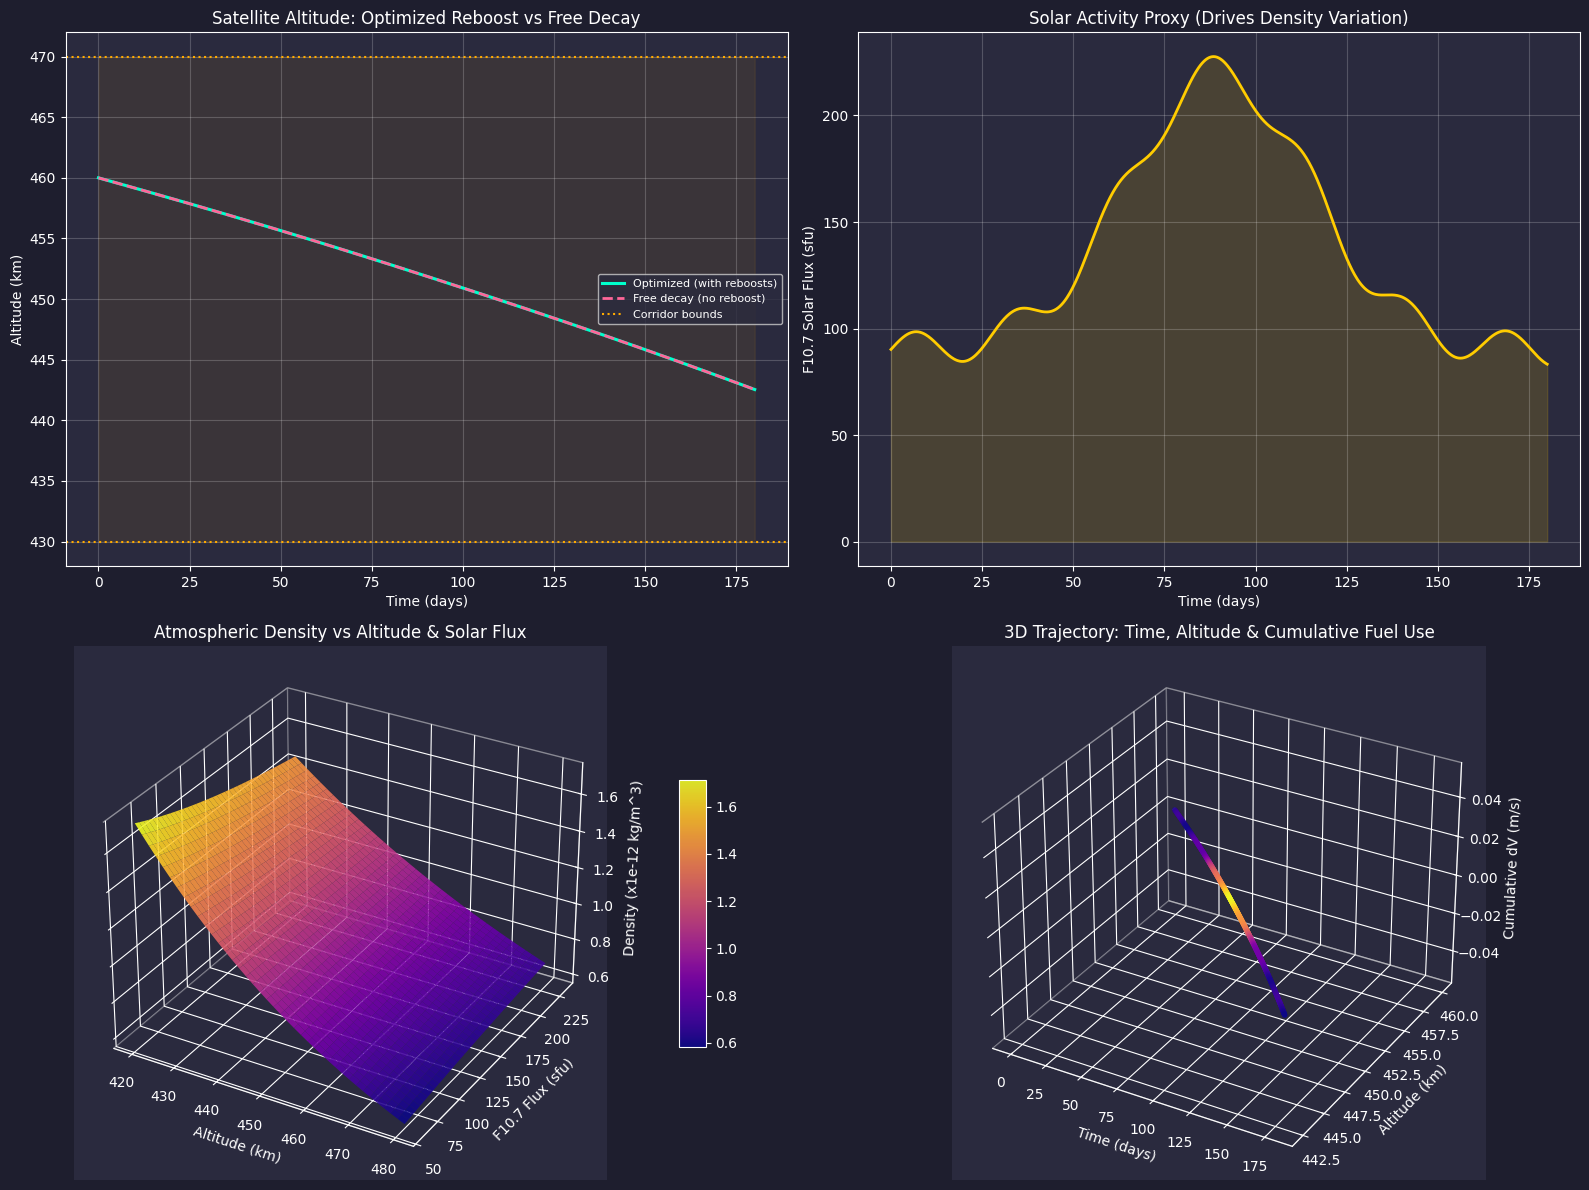Click the 200 tick on solar flux axis
The width and height of the screenshot is (1589, 1190).
[x=839, y=116]
